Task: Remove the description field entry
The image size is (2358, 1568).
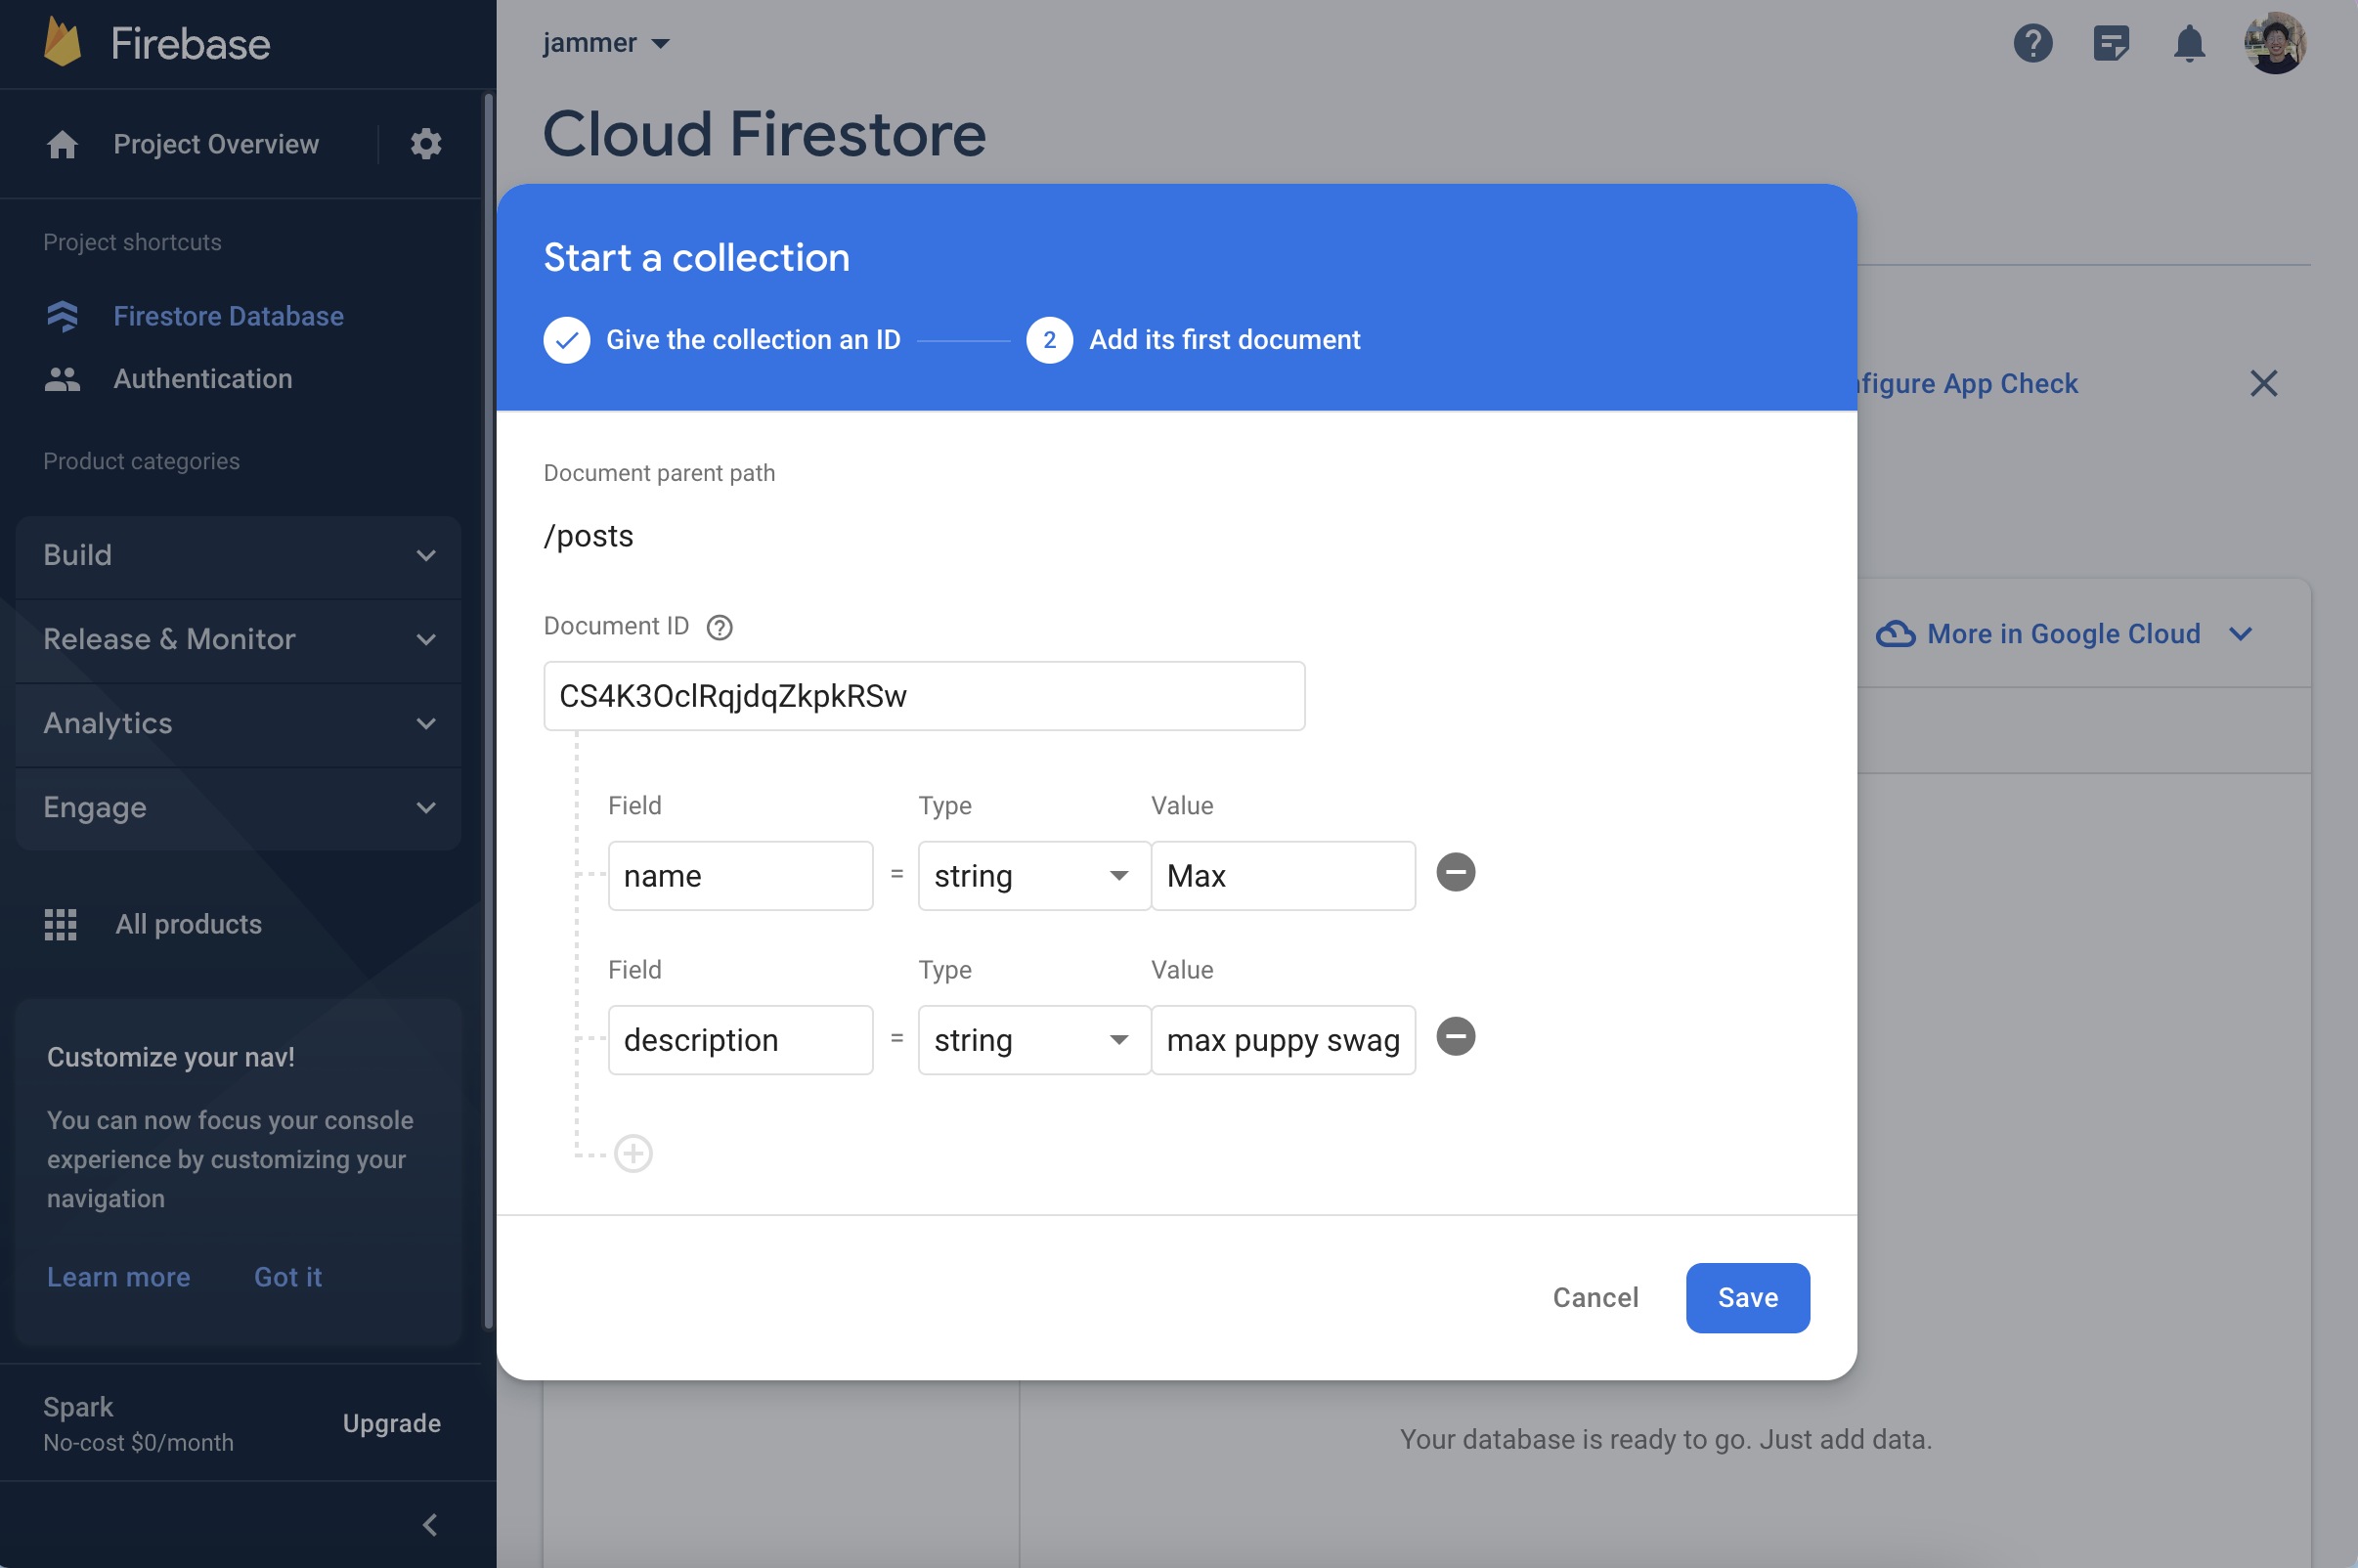Action: point(1456,1038)
